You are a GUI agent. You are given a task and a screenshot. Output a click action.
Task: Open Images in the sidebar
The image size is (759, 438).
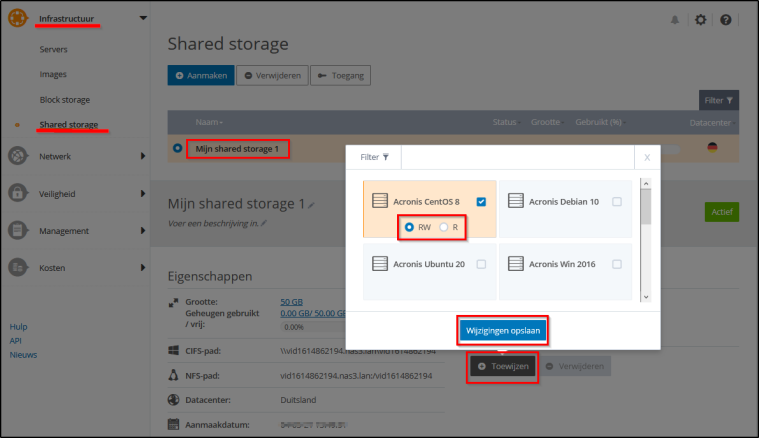tap(53, 74)
